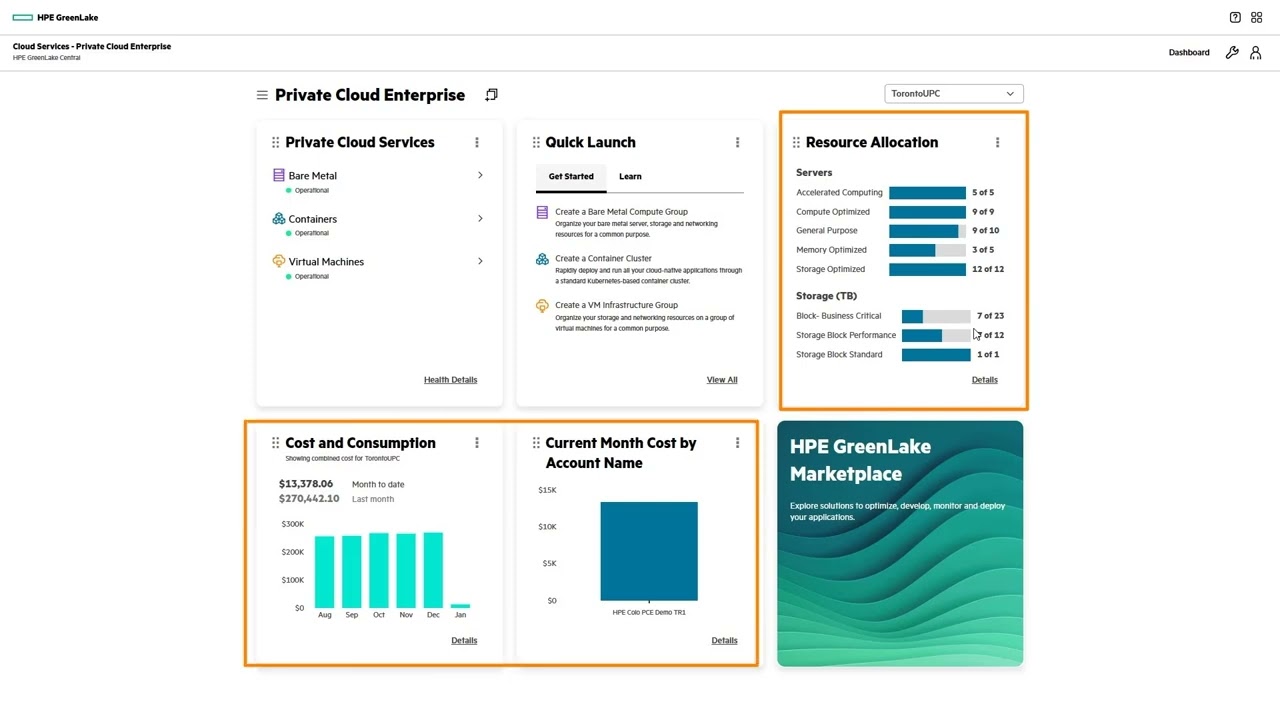Open Details link in Resource Allocation

pos(985,380)
